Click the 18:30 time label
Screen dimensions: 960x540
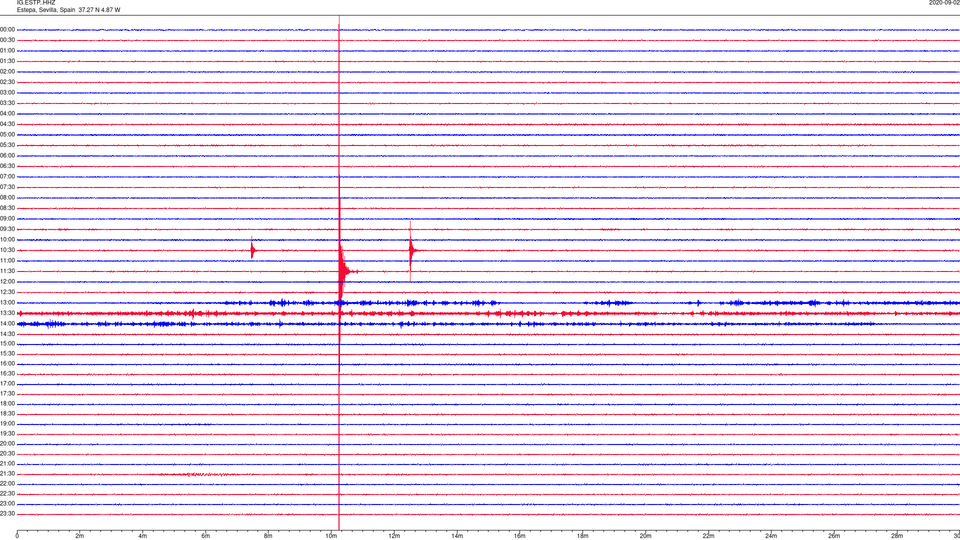(7, 414)
